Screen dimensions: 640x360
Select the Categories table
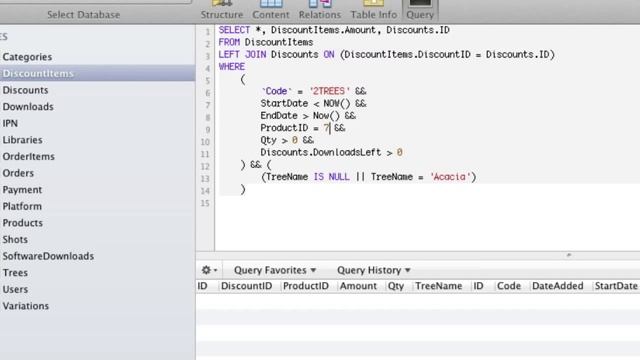tap(98, 57)
